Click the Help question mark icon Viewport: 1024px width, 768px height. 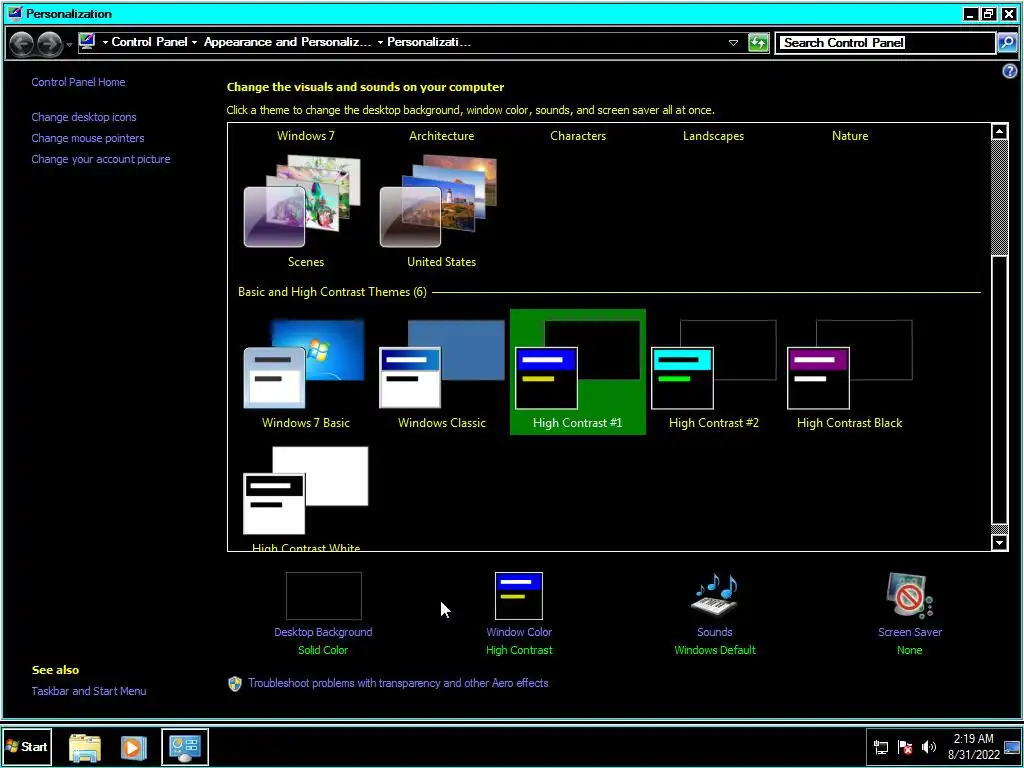click(x=1010, y=71)
